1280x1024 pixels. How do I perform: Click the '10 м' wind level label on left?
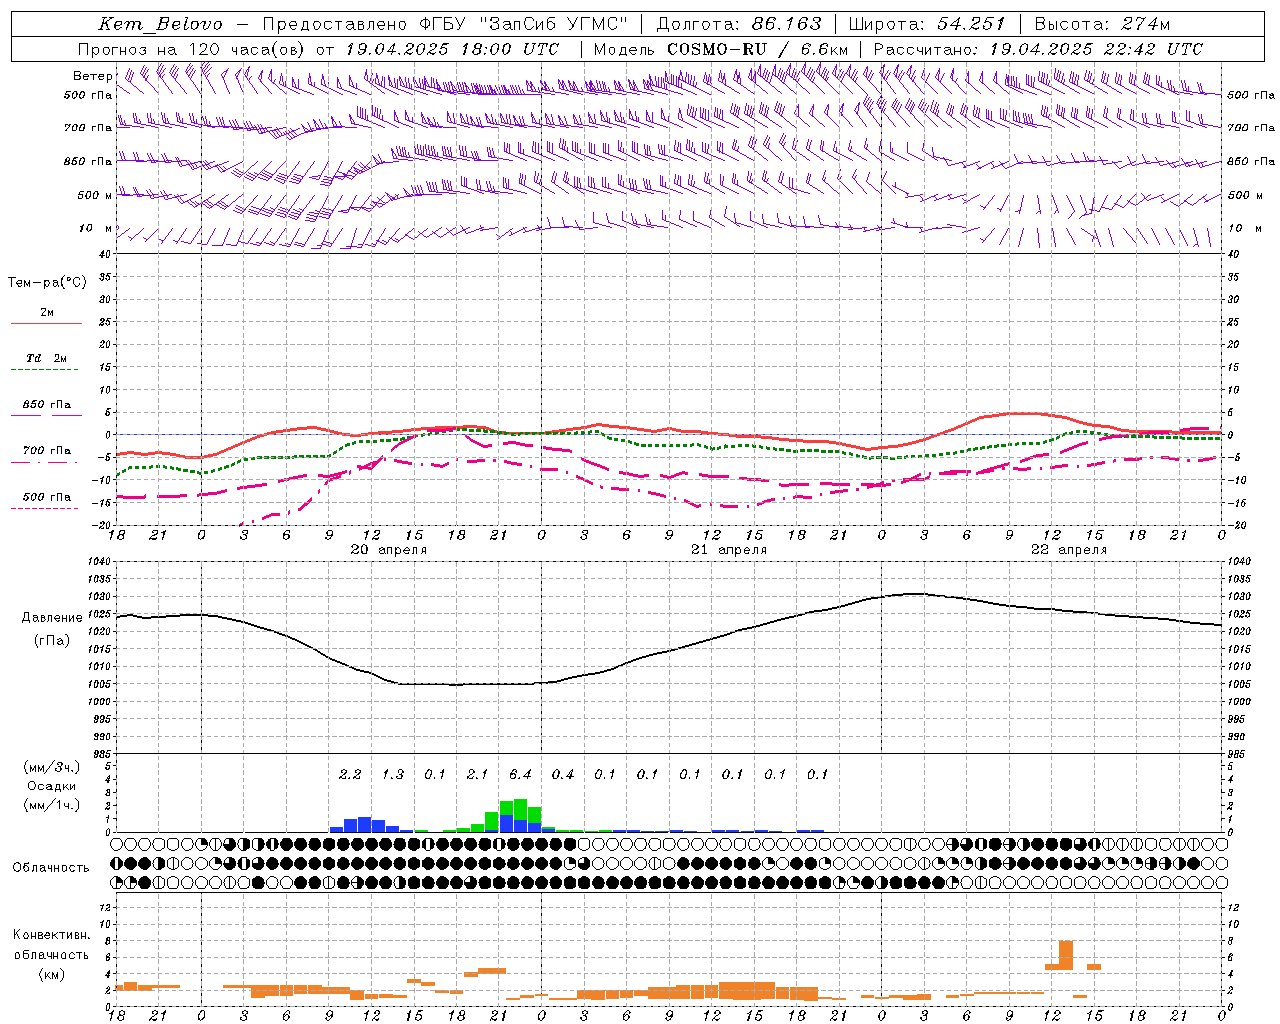(95, 228)
